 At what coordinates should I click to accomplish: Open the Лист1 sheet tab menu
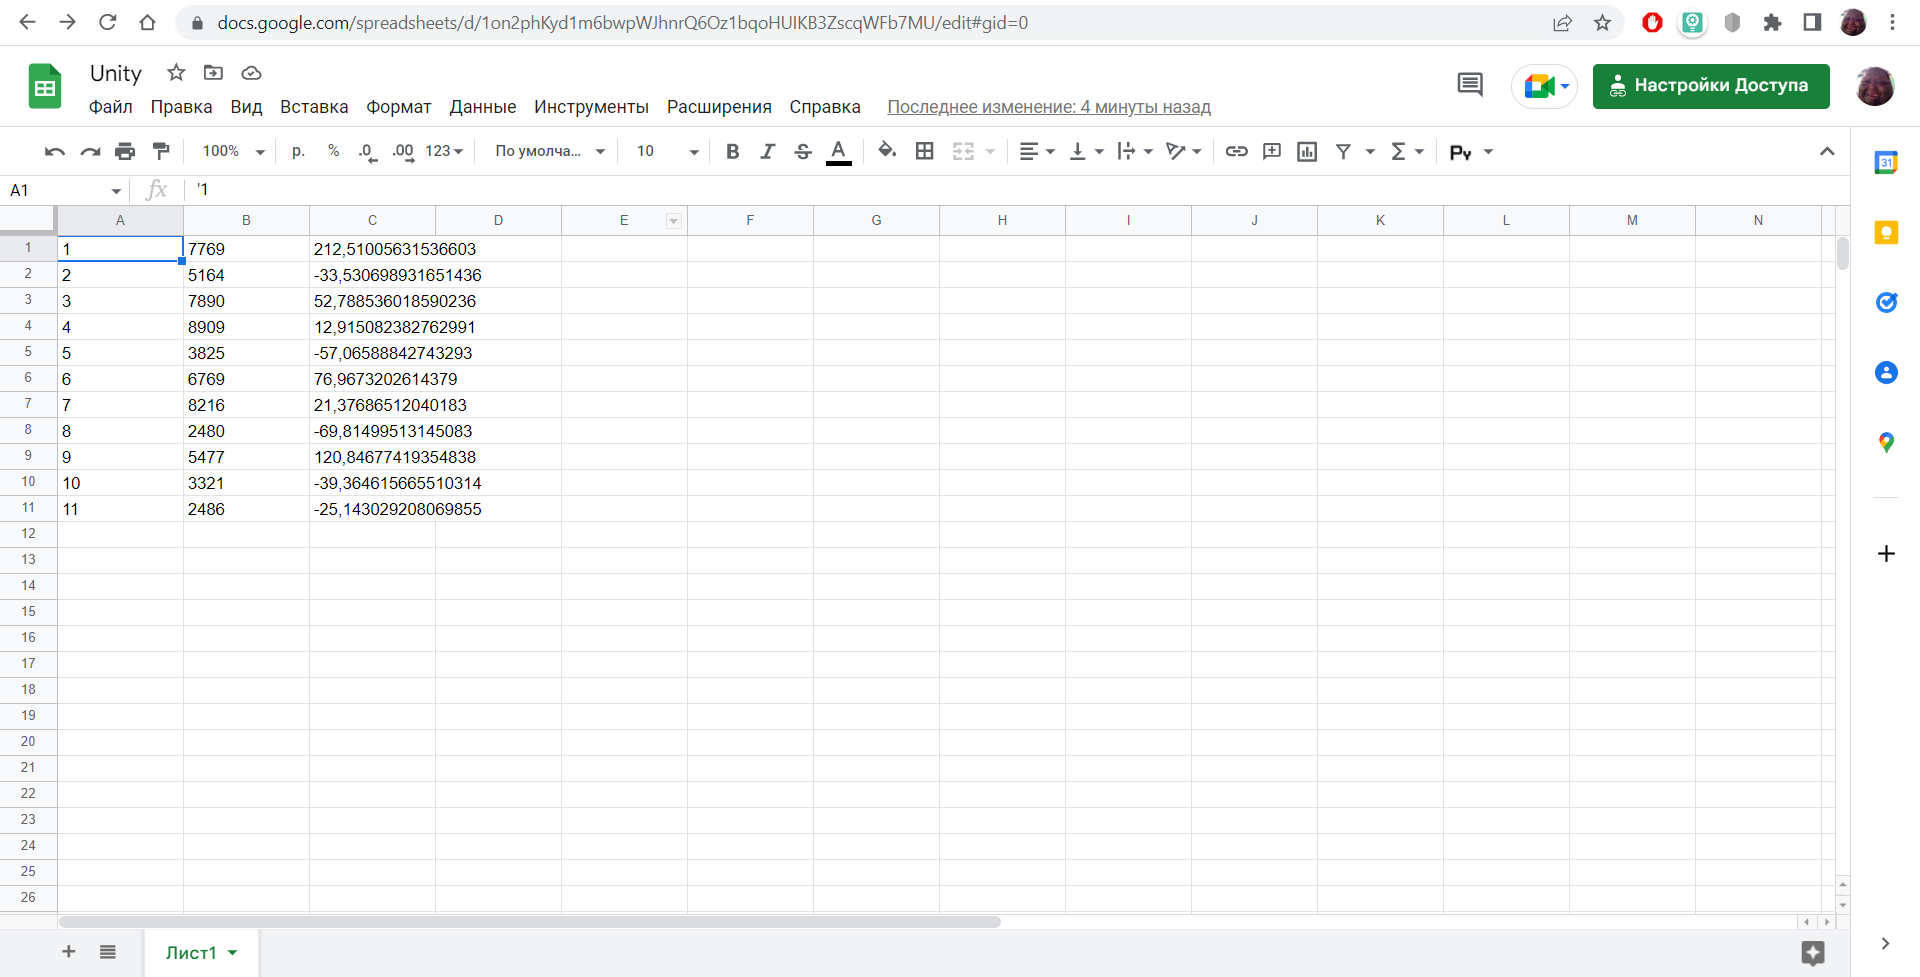pyautogui.click(x=232, y=953)
